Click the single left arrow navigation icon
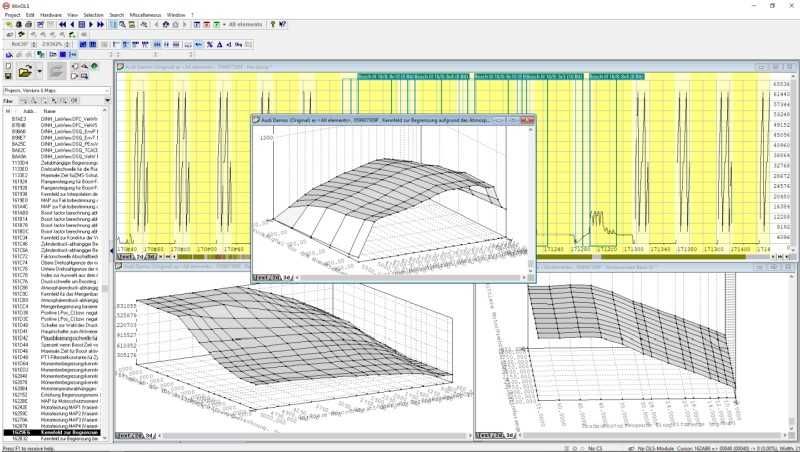Viewport: 800px width, 452px height. click(72, 24)
